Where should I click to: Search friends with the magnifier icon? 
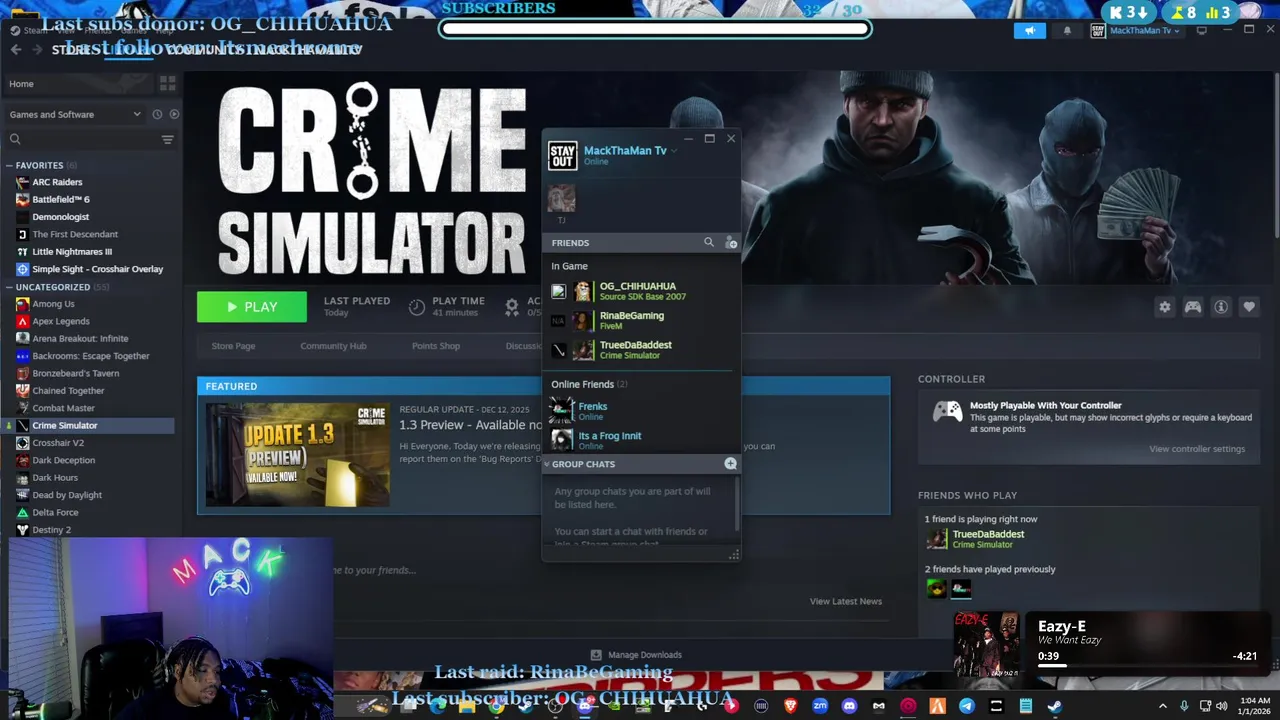click(709, 242)
